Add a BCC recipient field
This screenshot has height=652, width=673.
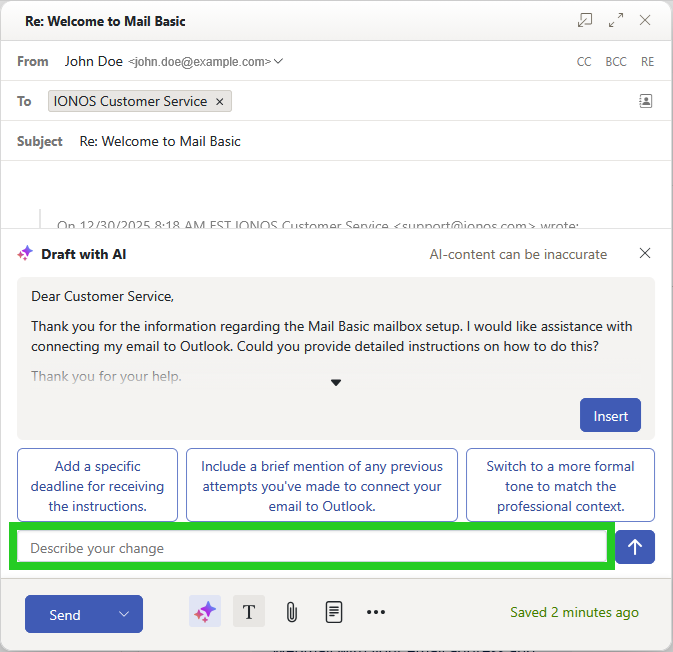coord(616,62)
